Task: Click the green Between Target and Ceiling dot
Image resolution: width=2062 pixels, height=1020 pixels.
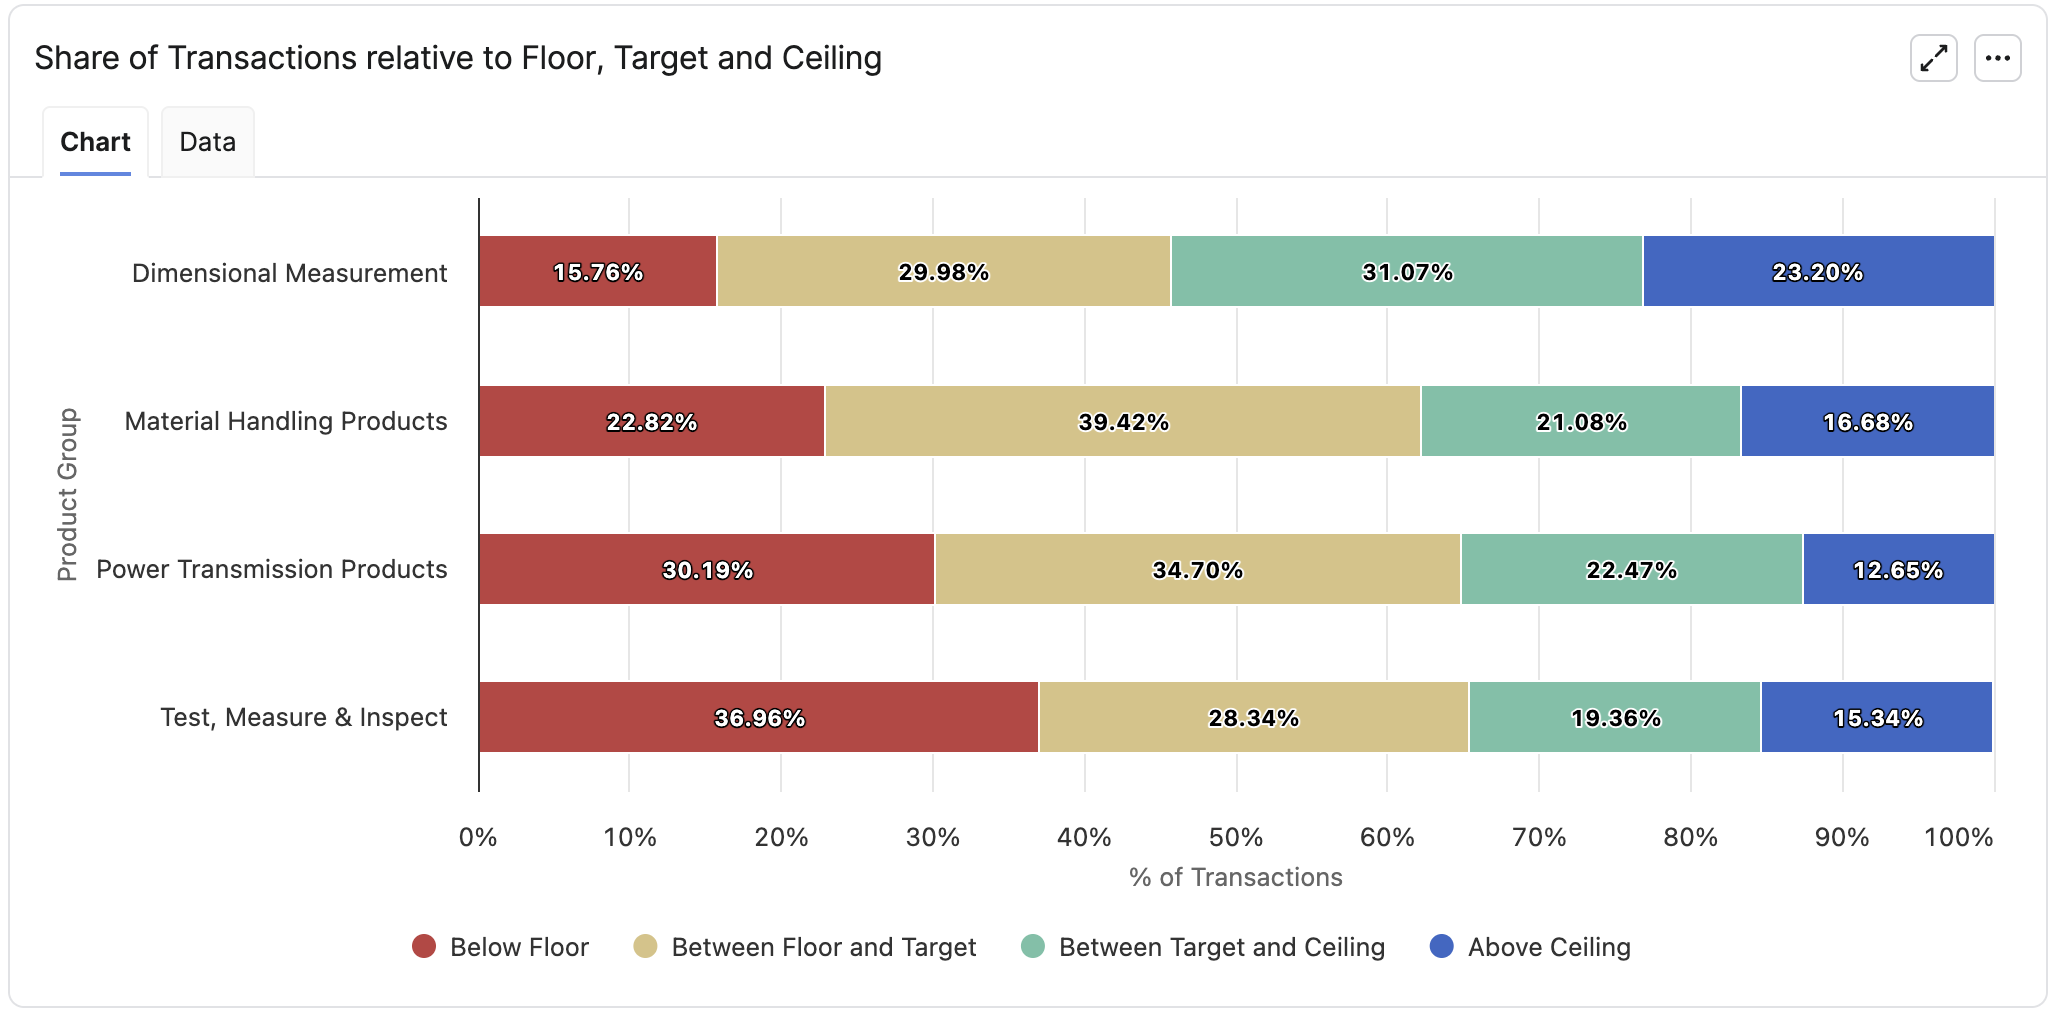Action: click(1033, 946)
